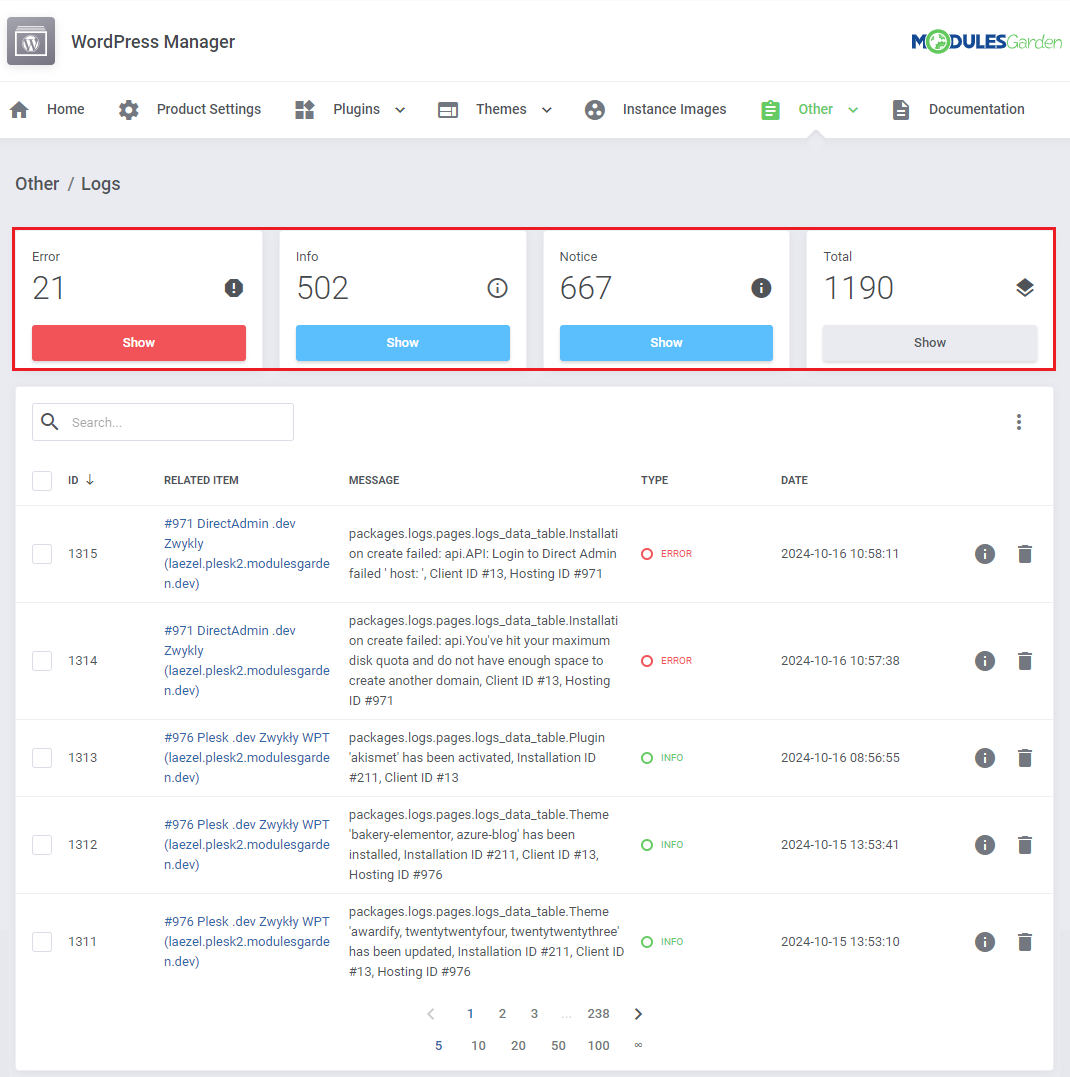Open the Home menu item
This screenshot has height=1077, width=1070.
[65, 109]
